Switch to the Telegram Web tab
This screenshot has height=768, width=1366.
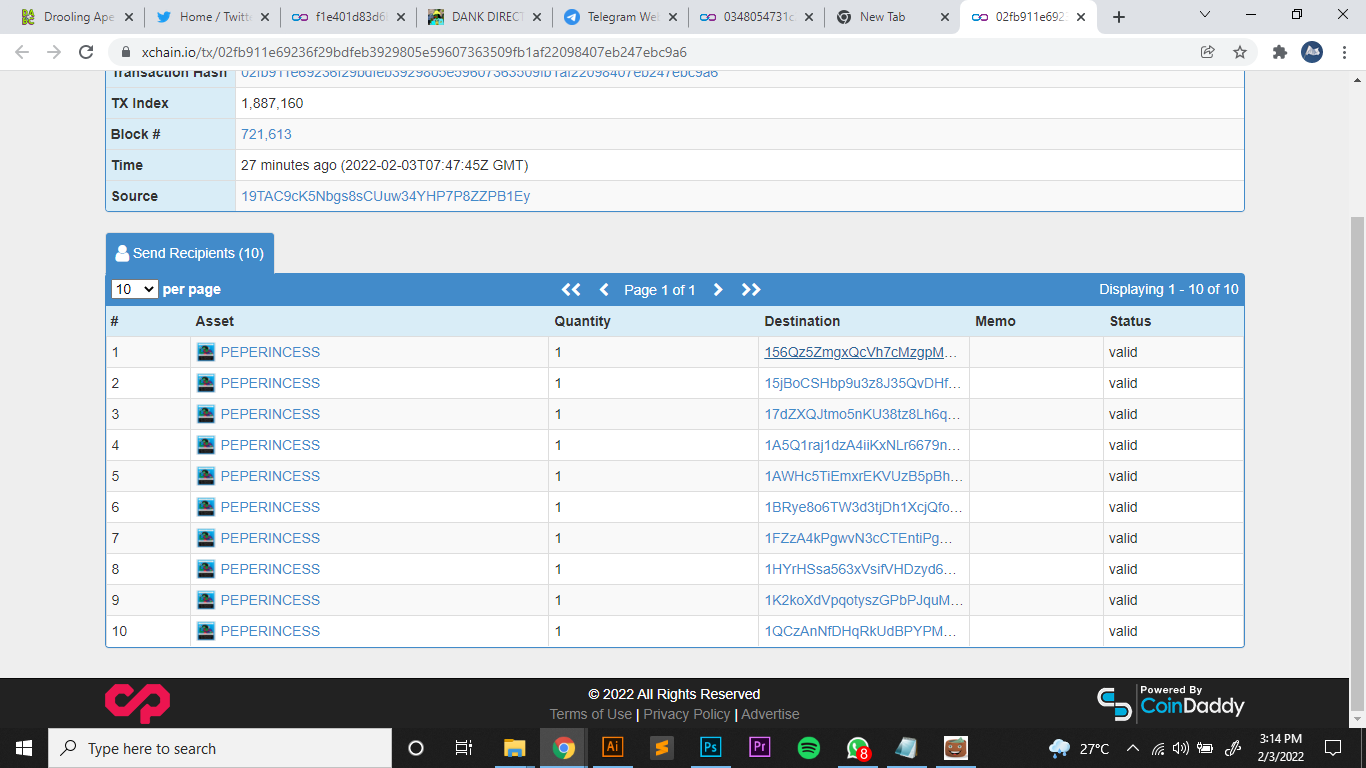click(620, 17)
